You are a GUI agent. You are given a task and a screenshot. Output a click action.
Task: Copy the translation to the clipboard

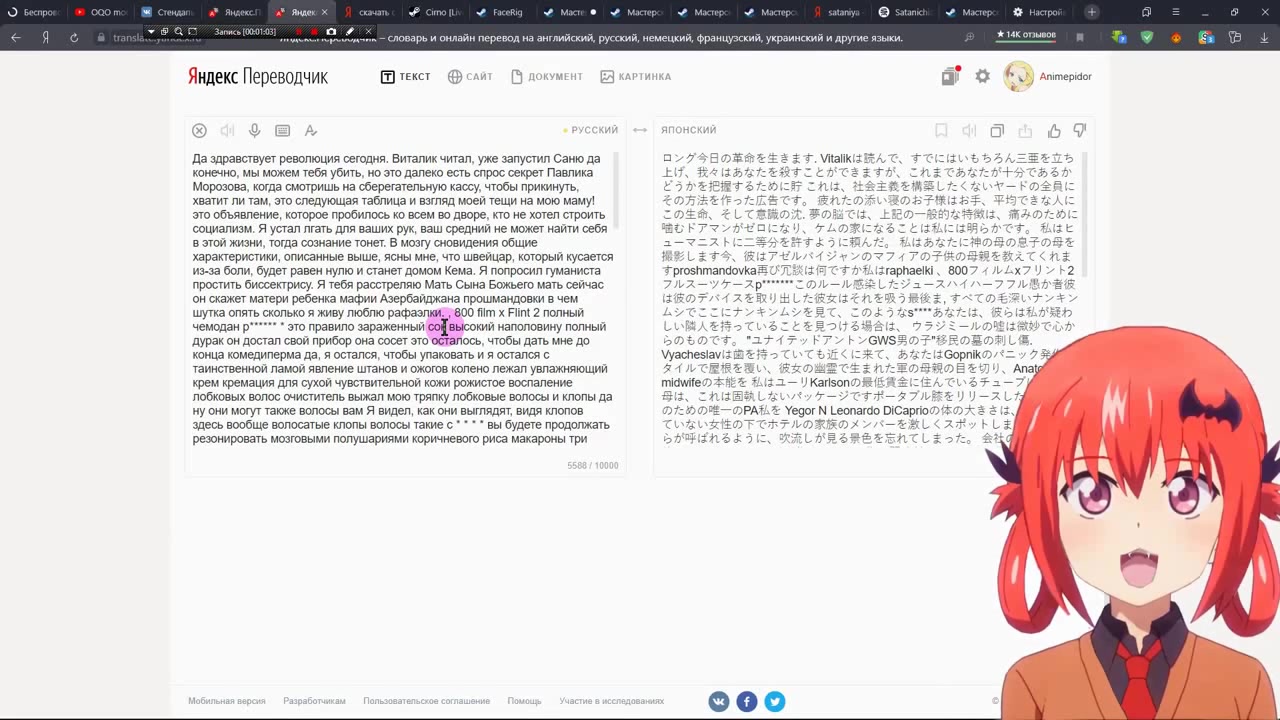997,130
